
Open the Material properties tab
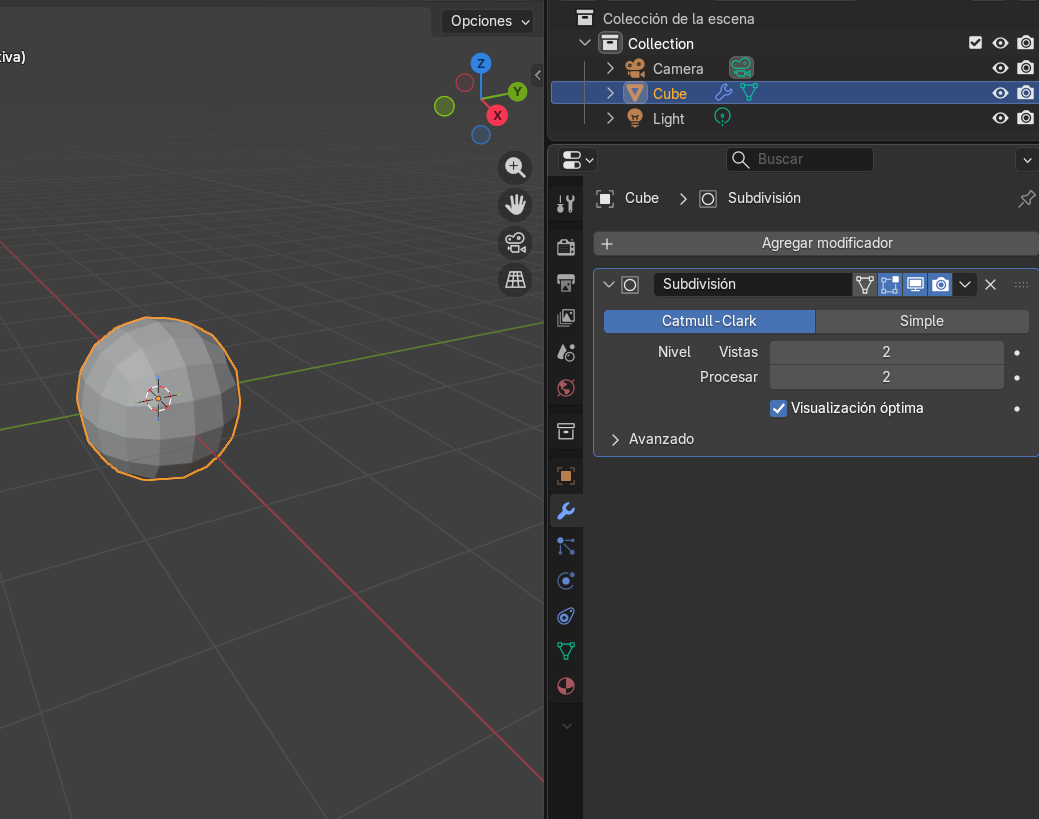(566, 686)
